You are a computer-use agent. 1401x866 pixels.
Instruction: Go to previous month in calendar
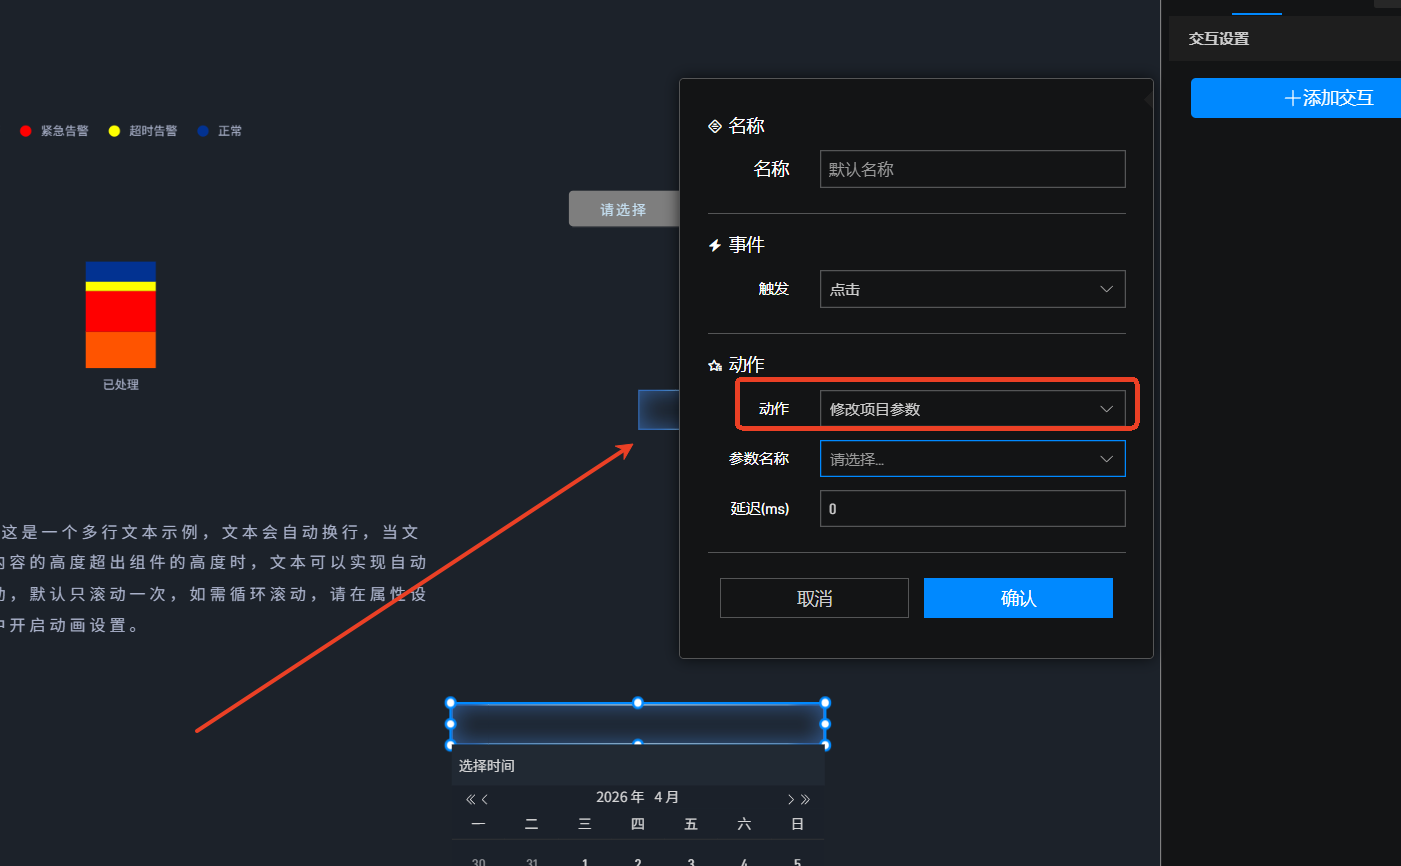point(485,799)
